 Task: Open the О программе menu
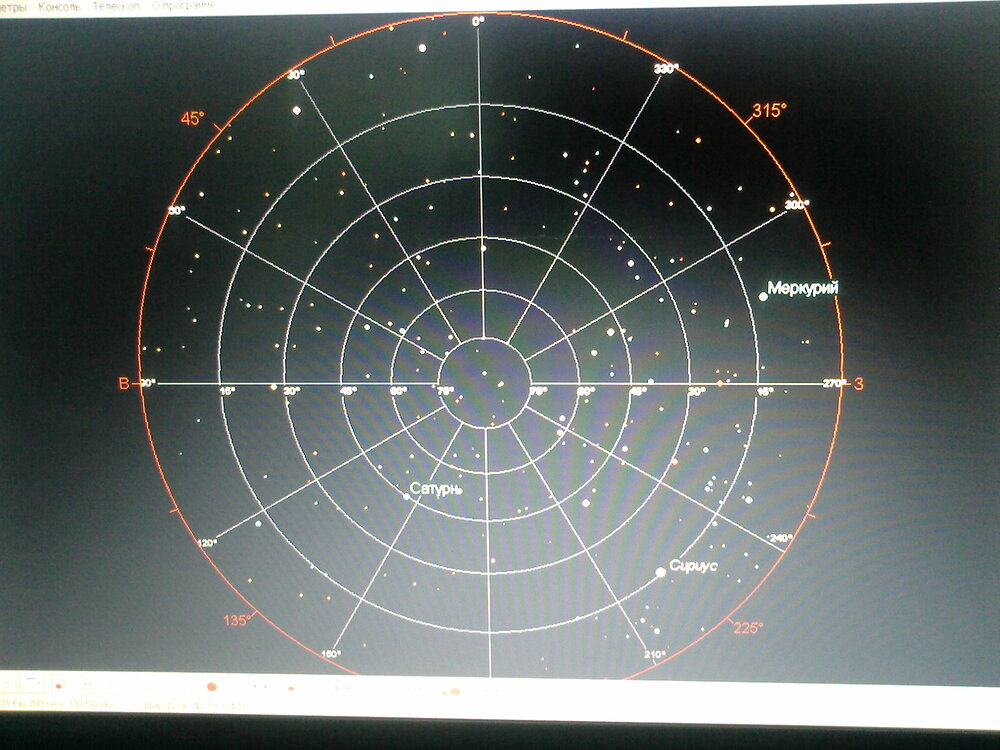tap(183, 5)
